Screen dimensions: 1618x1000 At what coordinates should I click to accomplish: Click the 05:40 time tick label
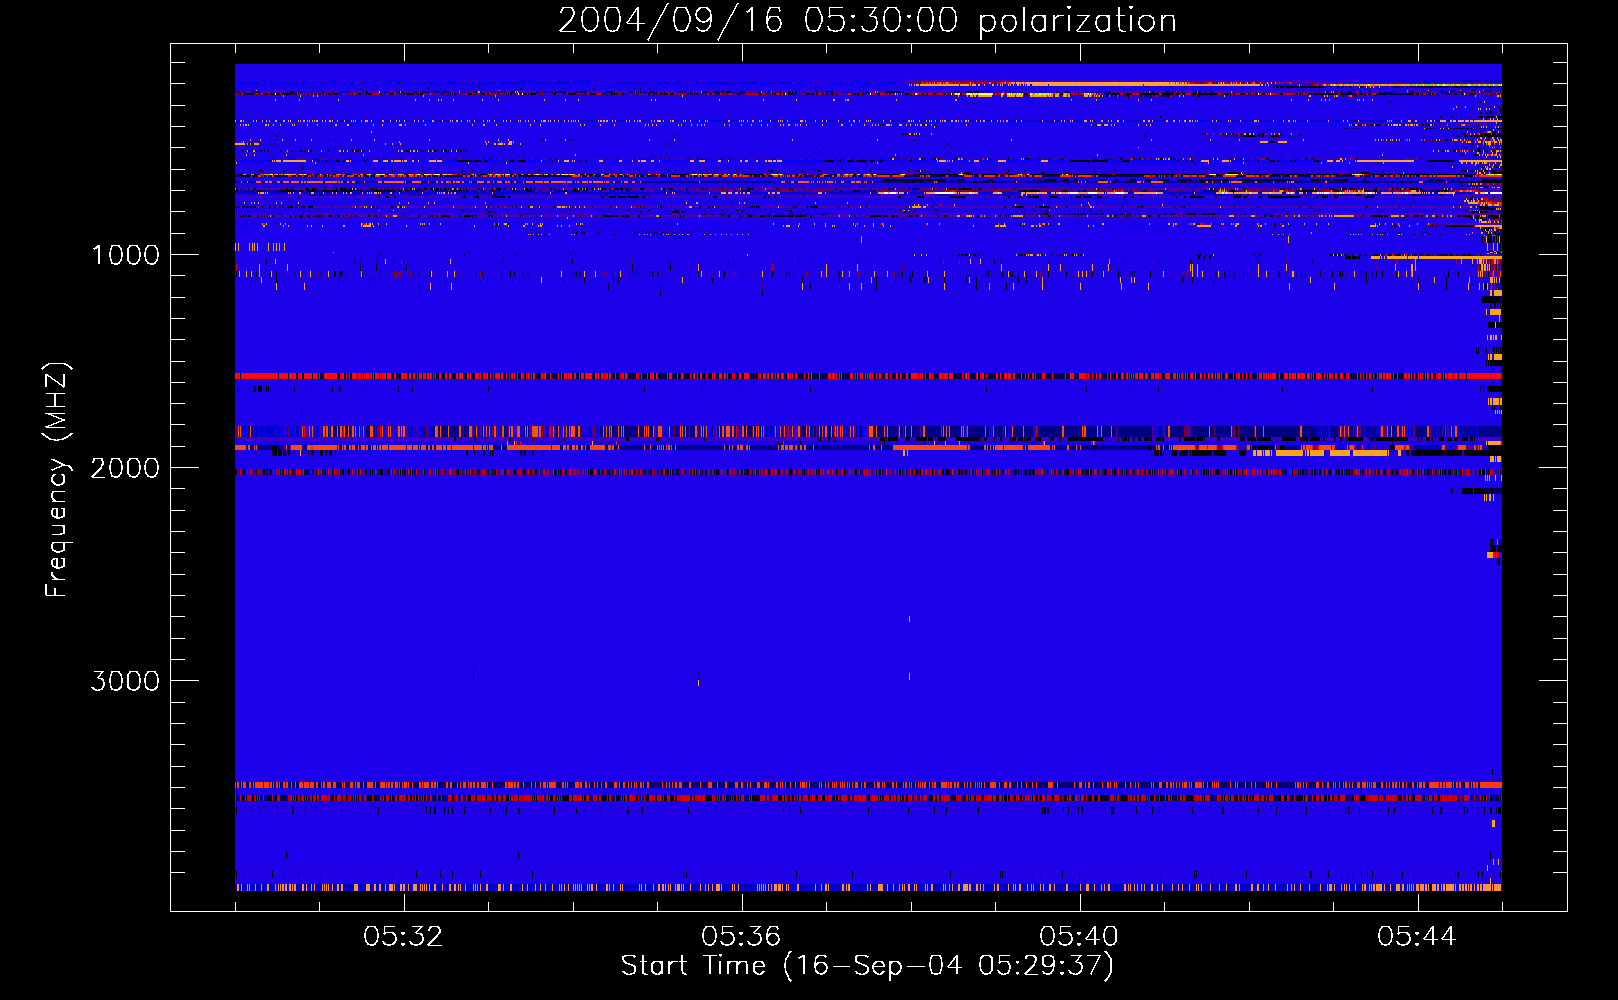1079,937
